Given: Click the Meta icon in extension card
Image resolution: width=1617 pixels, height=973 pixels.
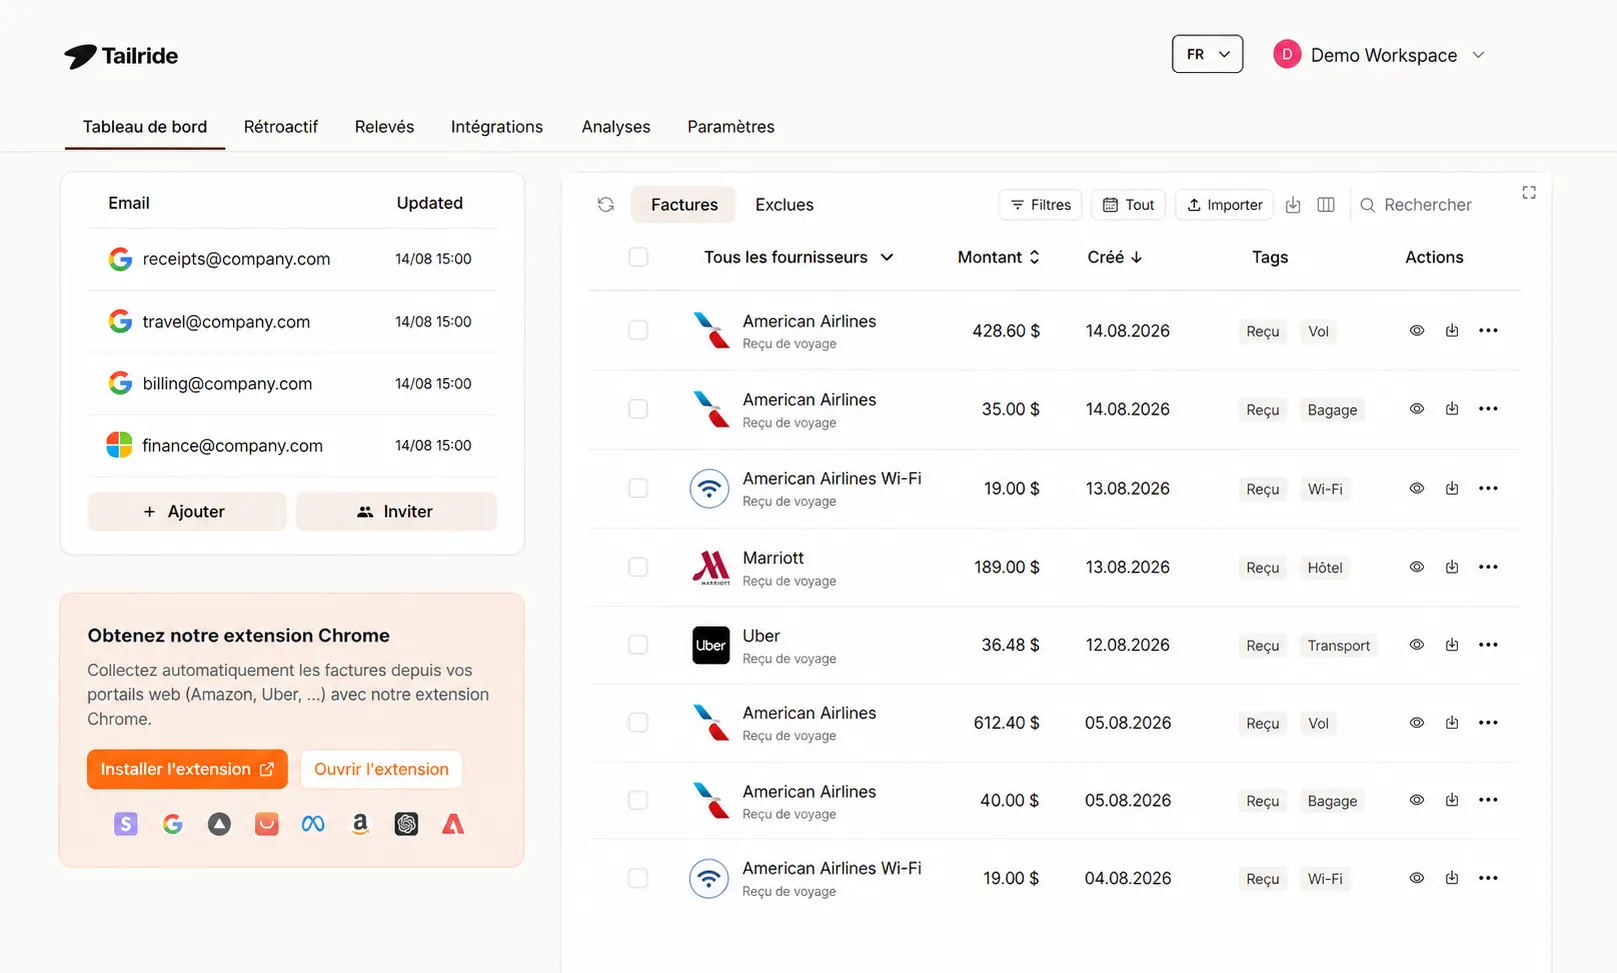Looking at the screenshot, I should (313, 824).
